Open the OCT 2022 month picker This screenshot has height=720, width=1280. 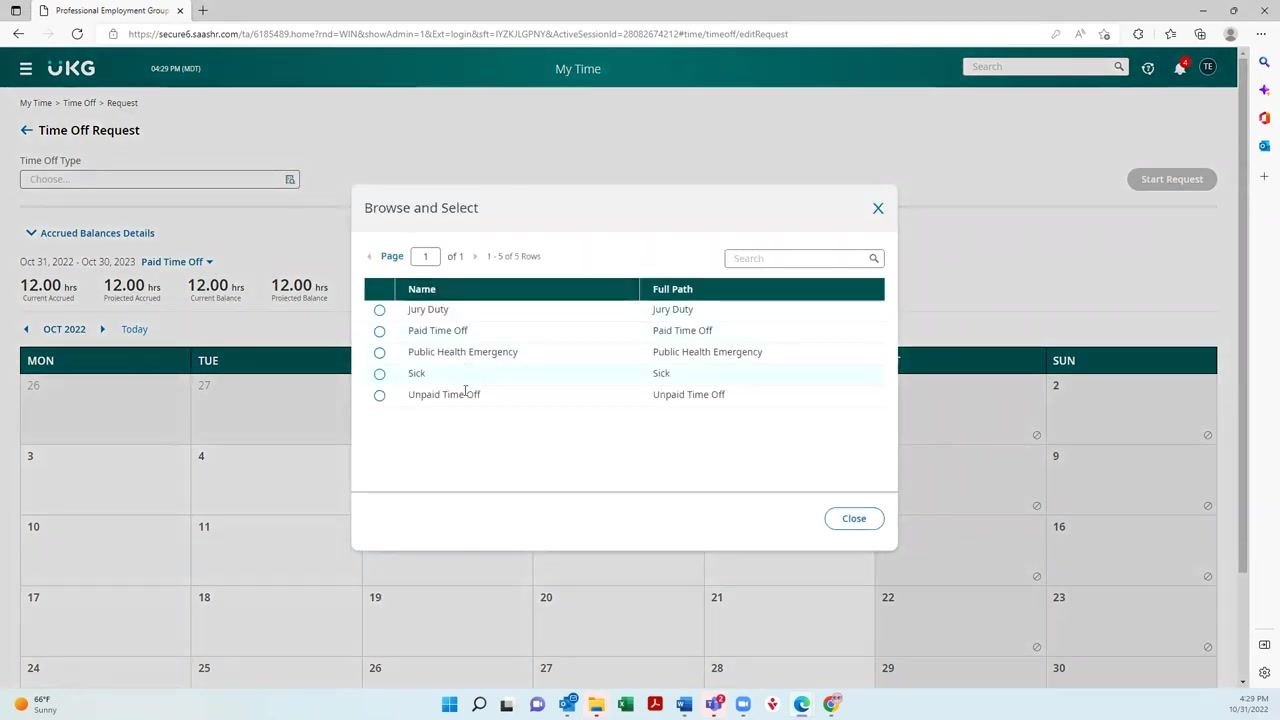64,329
